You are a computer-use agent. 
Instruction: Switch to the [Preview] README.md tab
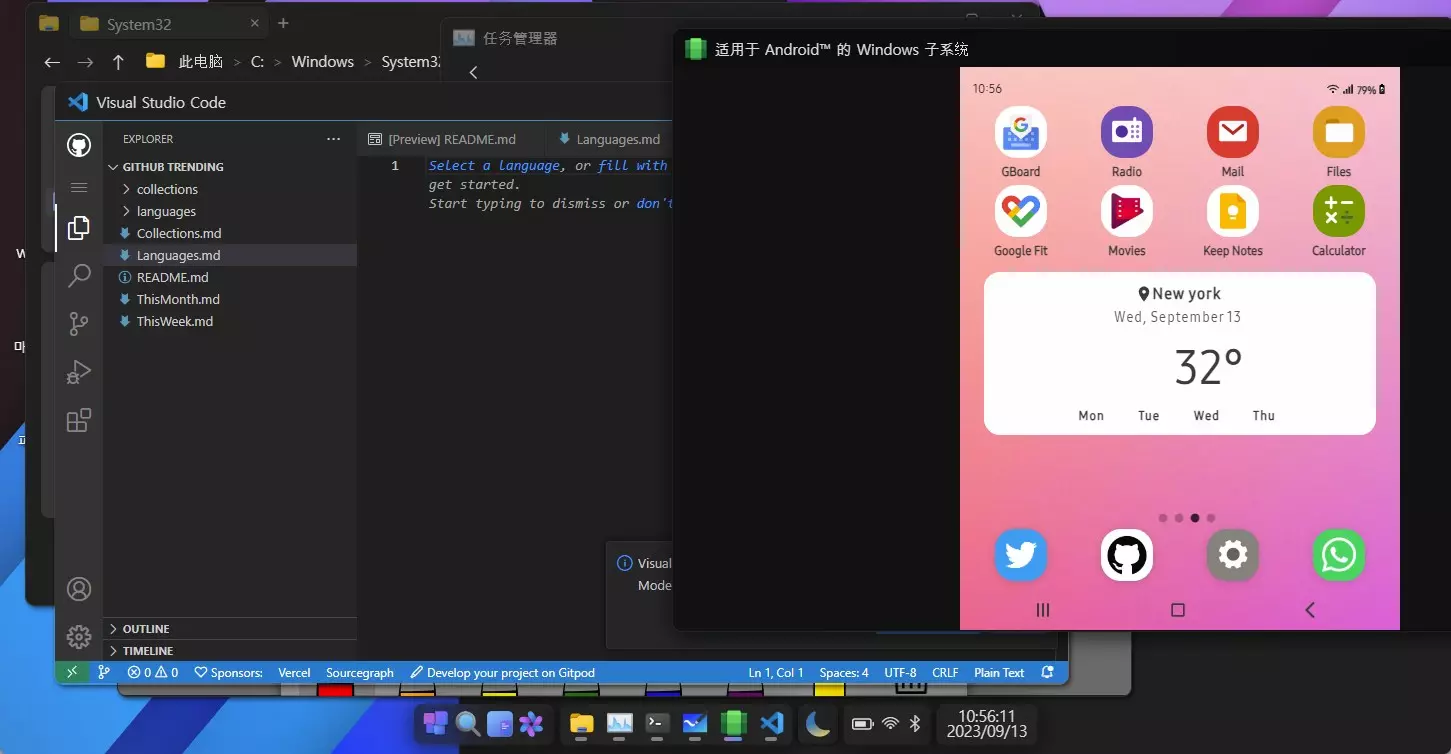click(450, 139)
